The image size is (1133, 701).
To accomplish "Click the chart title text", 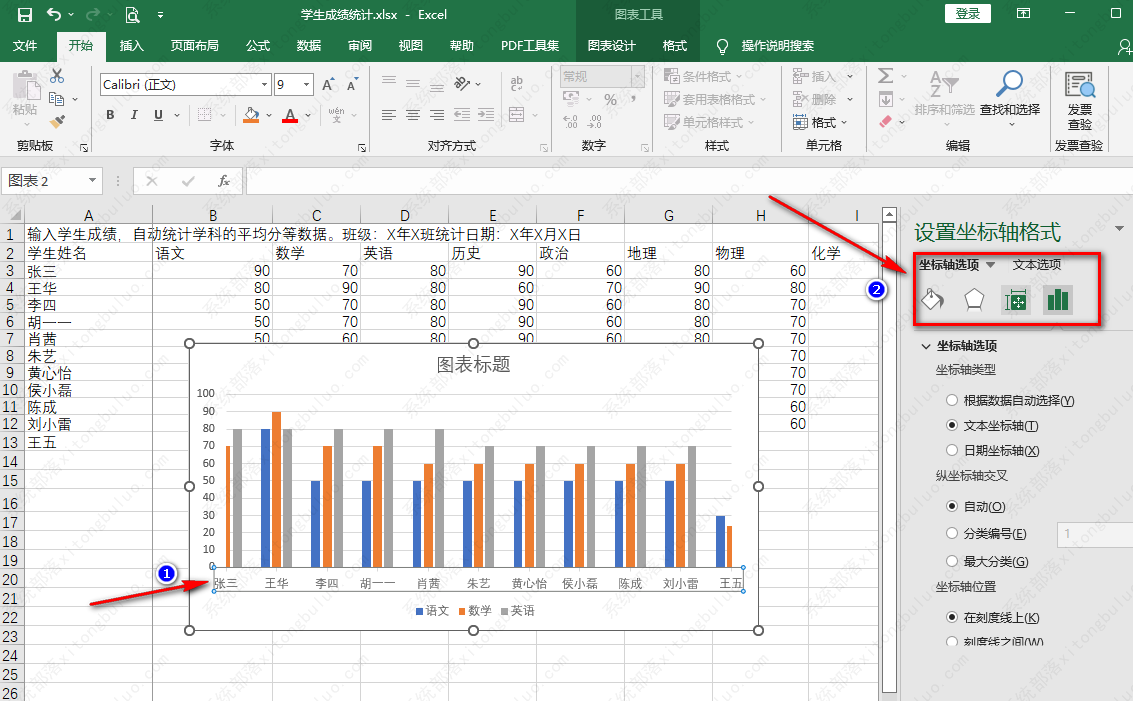I will tap(473, 364).
